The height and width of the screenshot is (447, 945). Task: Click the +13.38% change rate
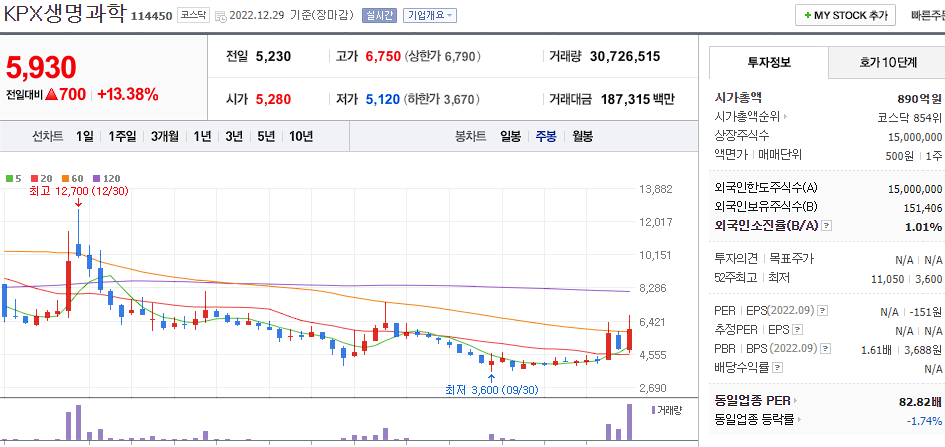click(x=128, y=95)
